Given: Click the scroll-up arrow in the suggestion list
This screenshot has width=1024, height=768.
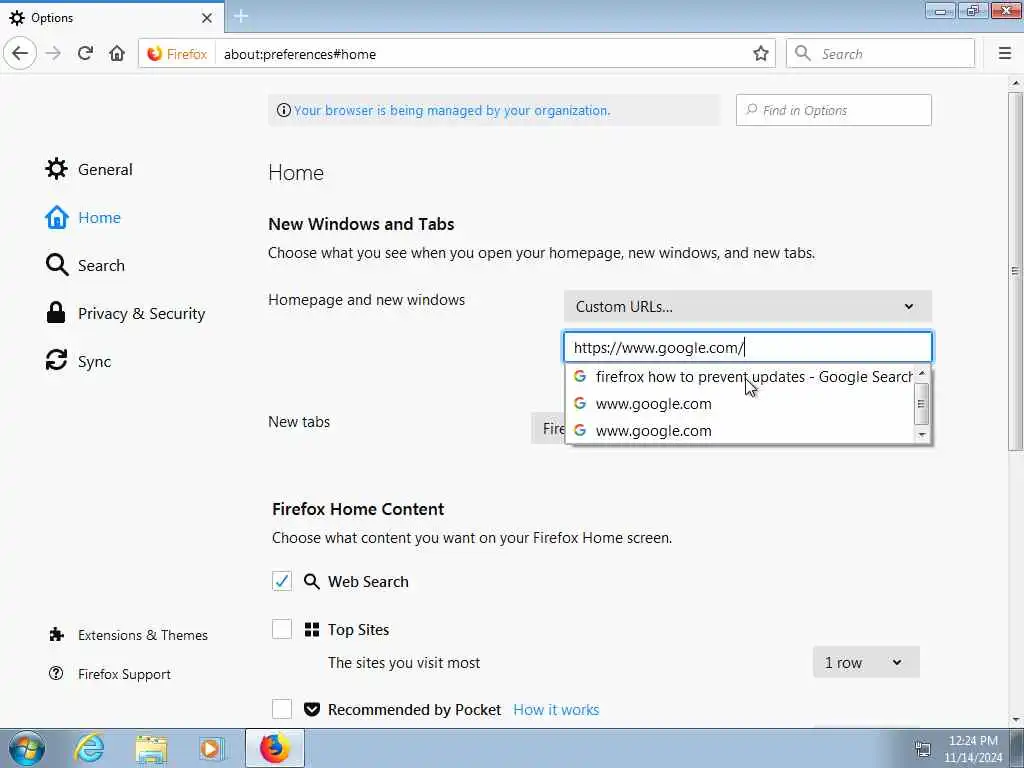Looking at the screenshot, I should [921, 372].
